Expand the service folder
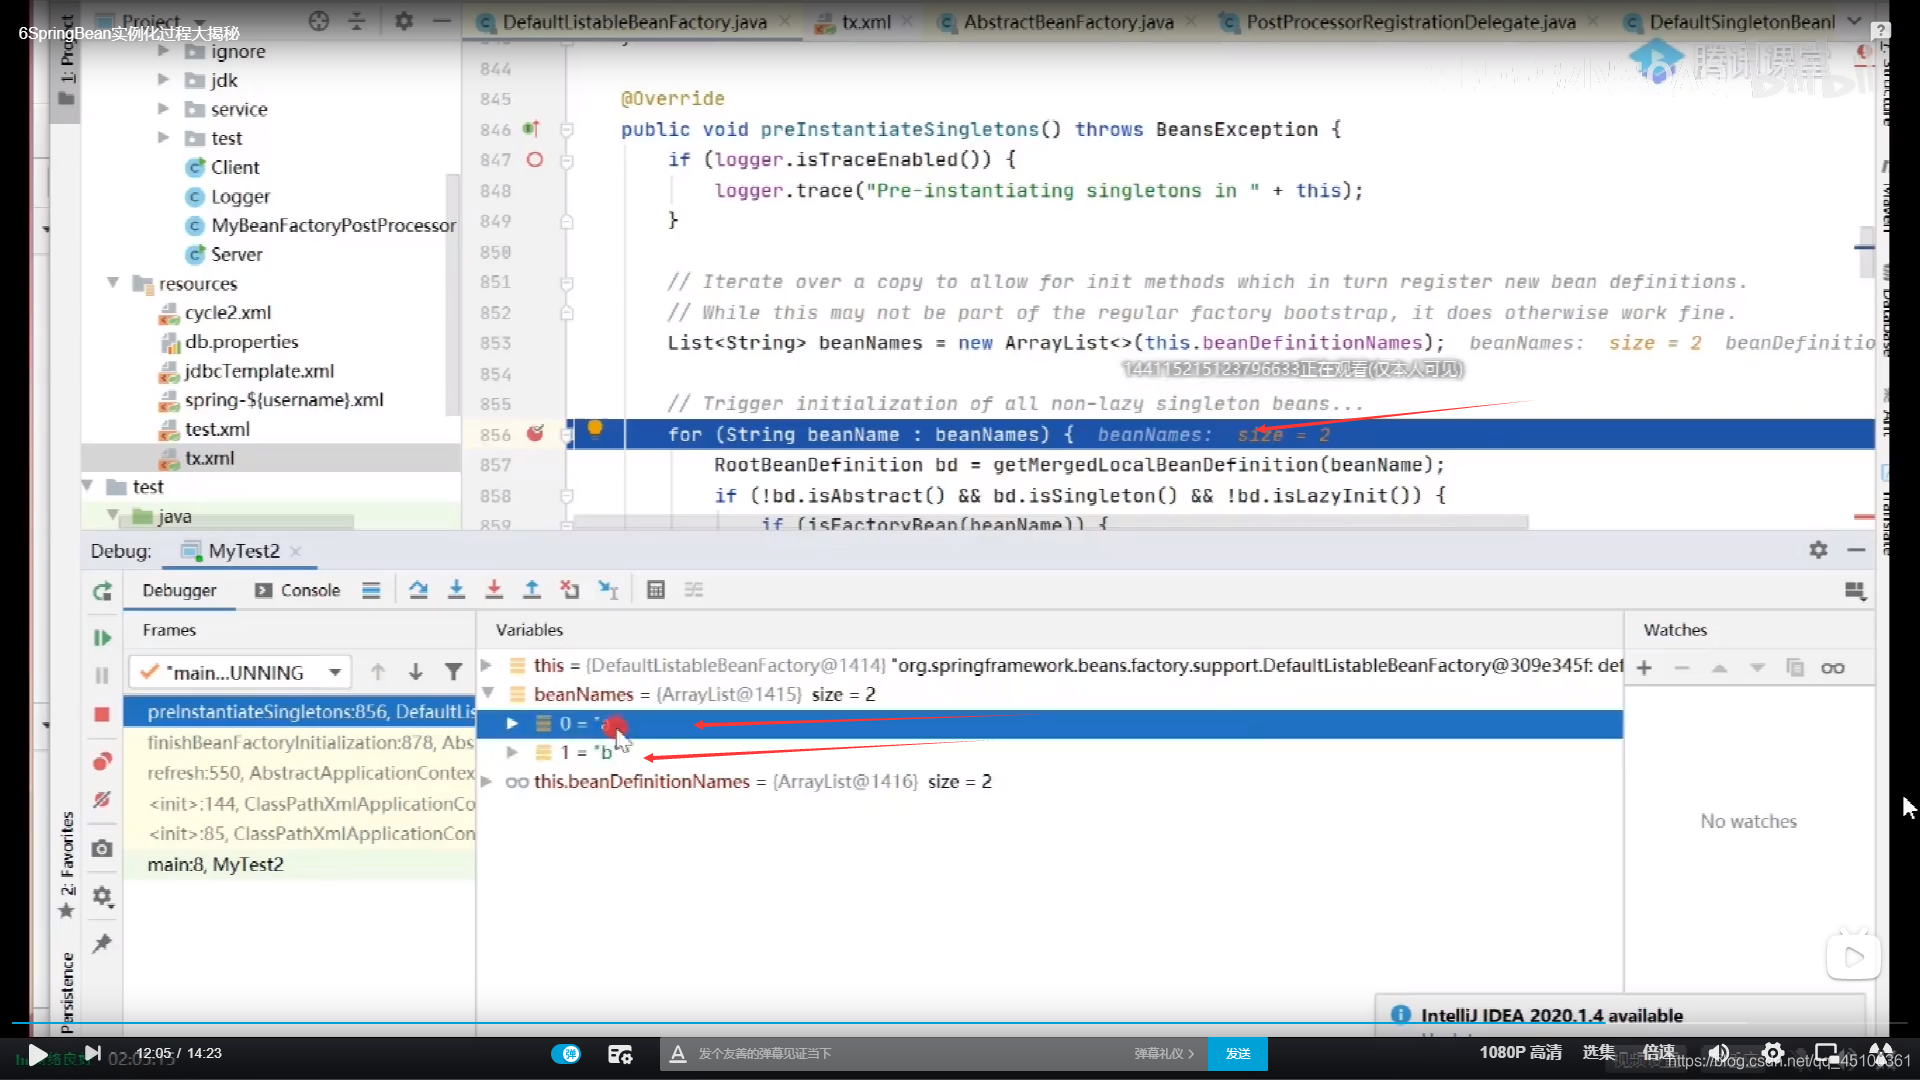 pos(164,109)
